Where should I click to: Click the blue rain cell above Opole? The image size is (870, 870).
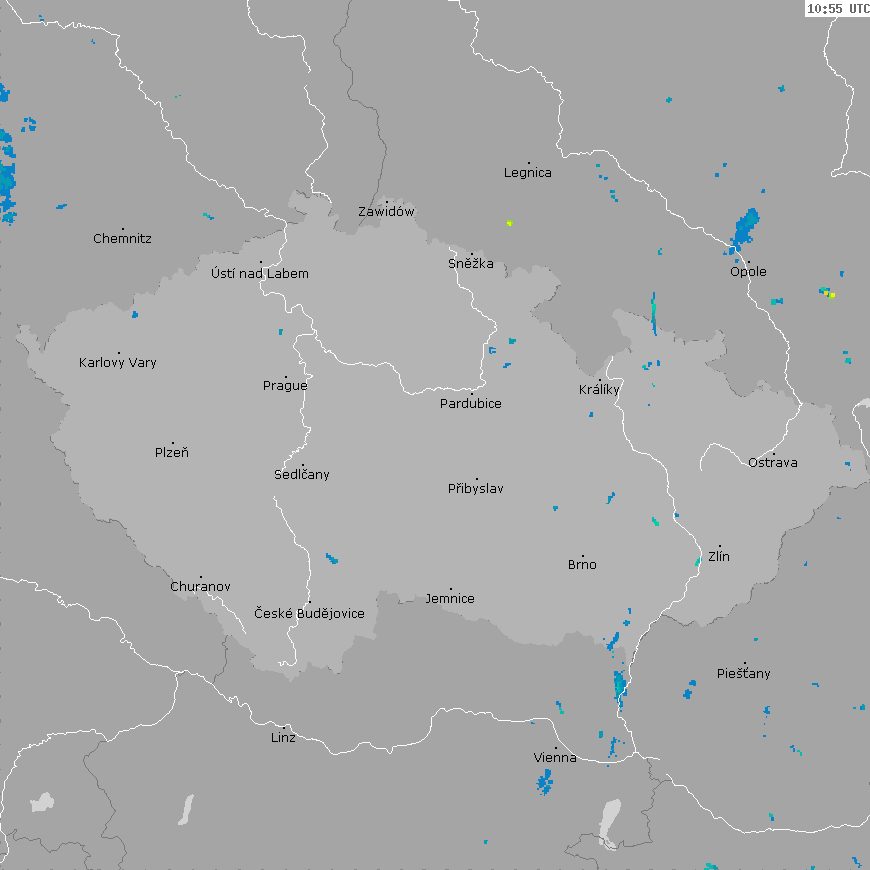(x=745, y=228)
